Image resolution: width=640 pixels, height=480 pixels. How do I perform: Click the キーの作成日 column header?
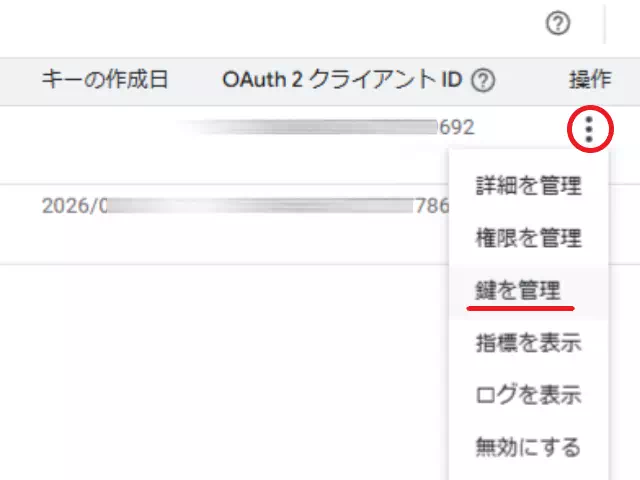click(x=104, y=81)
